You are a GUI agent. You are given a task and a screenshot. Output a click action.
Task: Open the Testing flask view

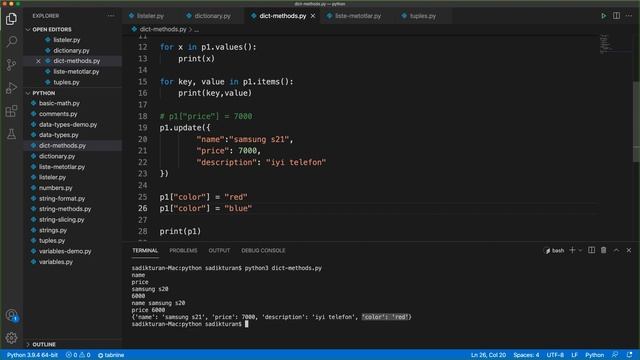(11, 134)
